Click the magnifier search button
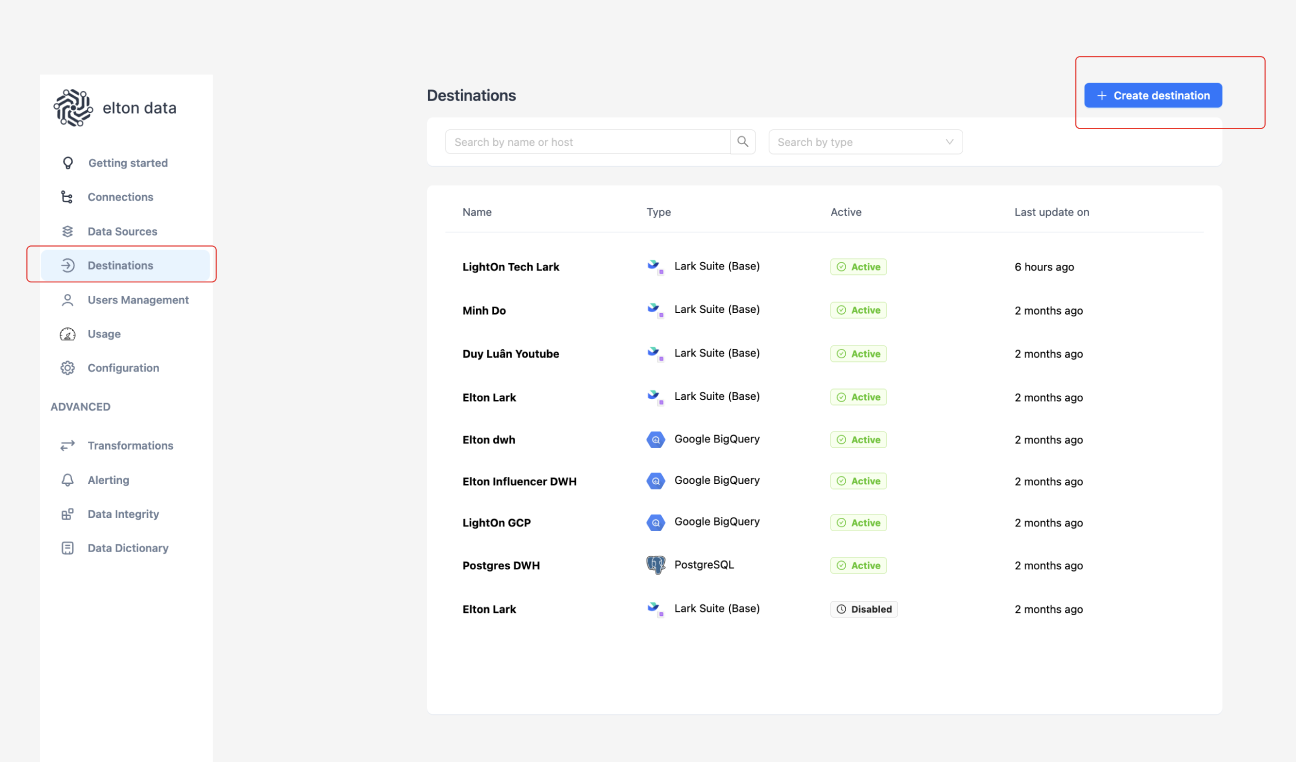1296x762 pixels. point(743,142)
